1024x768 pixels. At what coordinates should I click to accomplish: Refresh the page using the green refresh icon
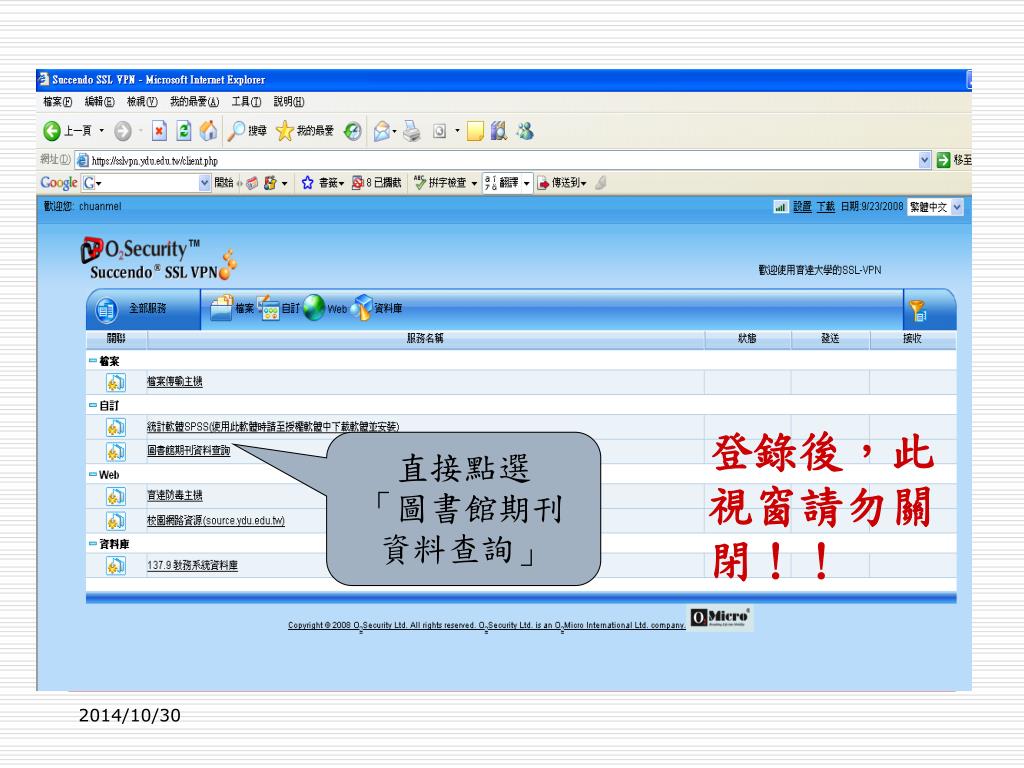click(184, 131)
